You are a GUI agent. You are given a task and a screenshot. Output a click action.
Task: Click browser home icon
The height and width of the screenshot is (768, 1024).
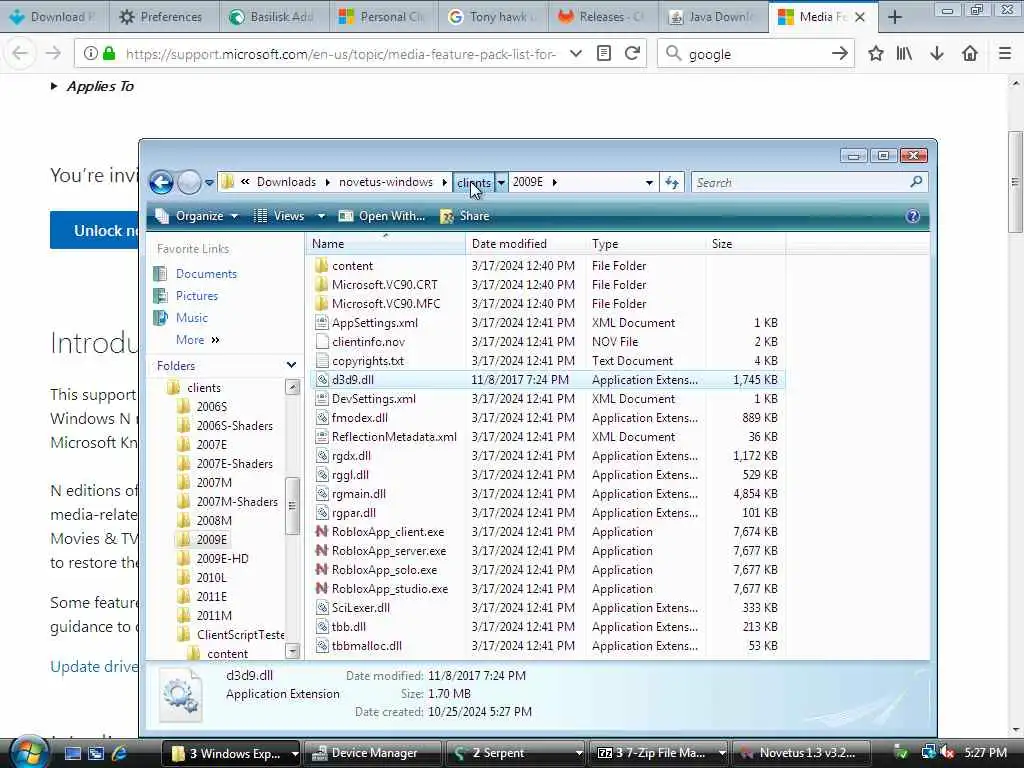click(970, 54)
